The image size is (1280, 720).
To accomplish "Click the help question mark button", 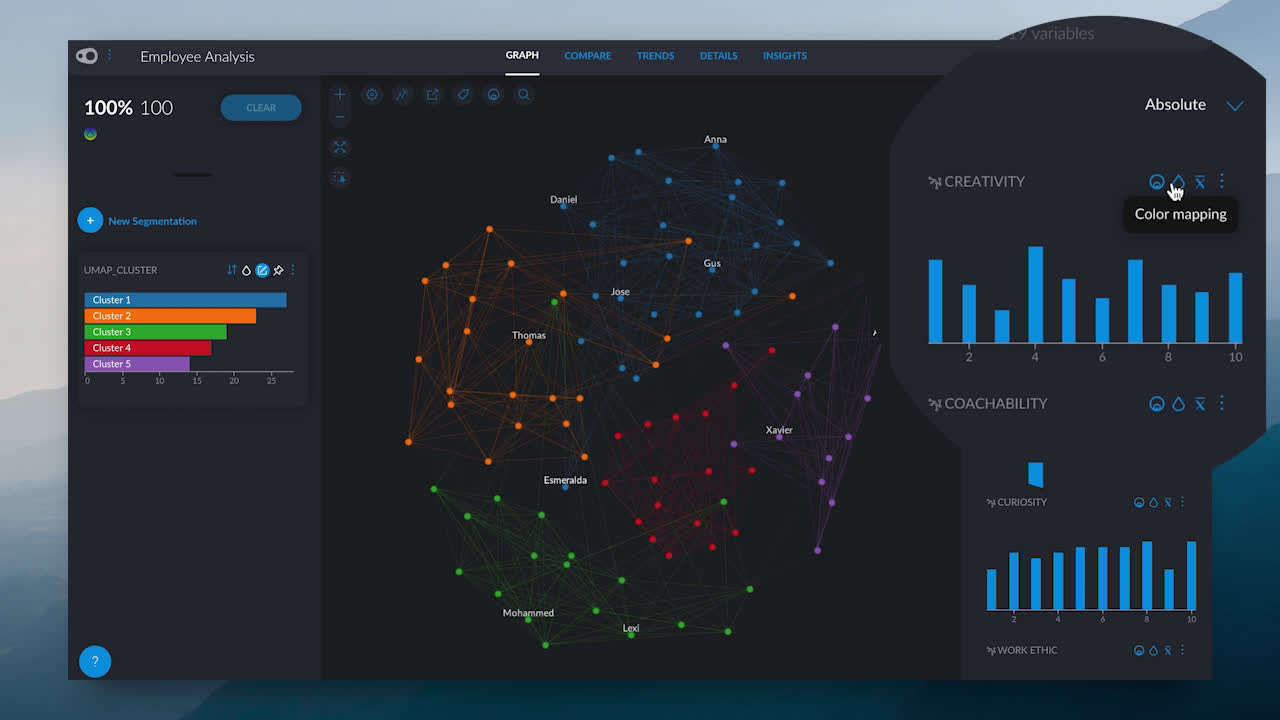I will tap(95, 661).
